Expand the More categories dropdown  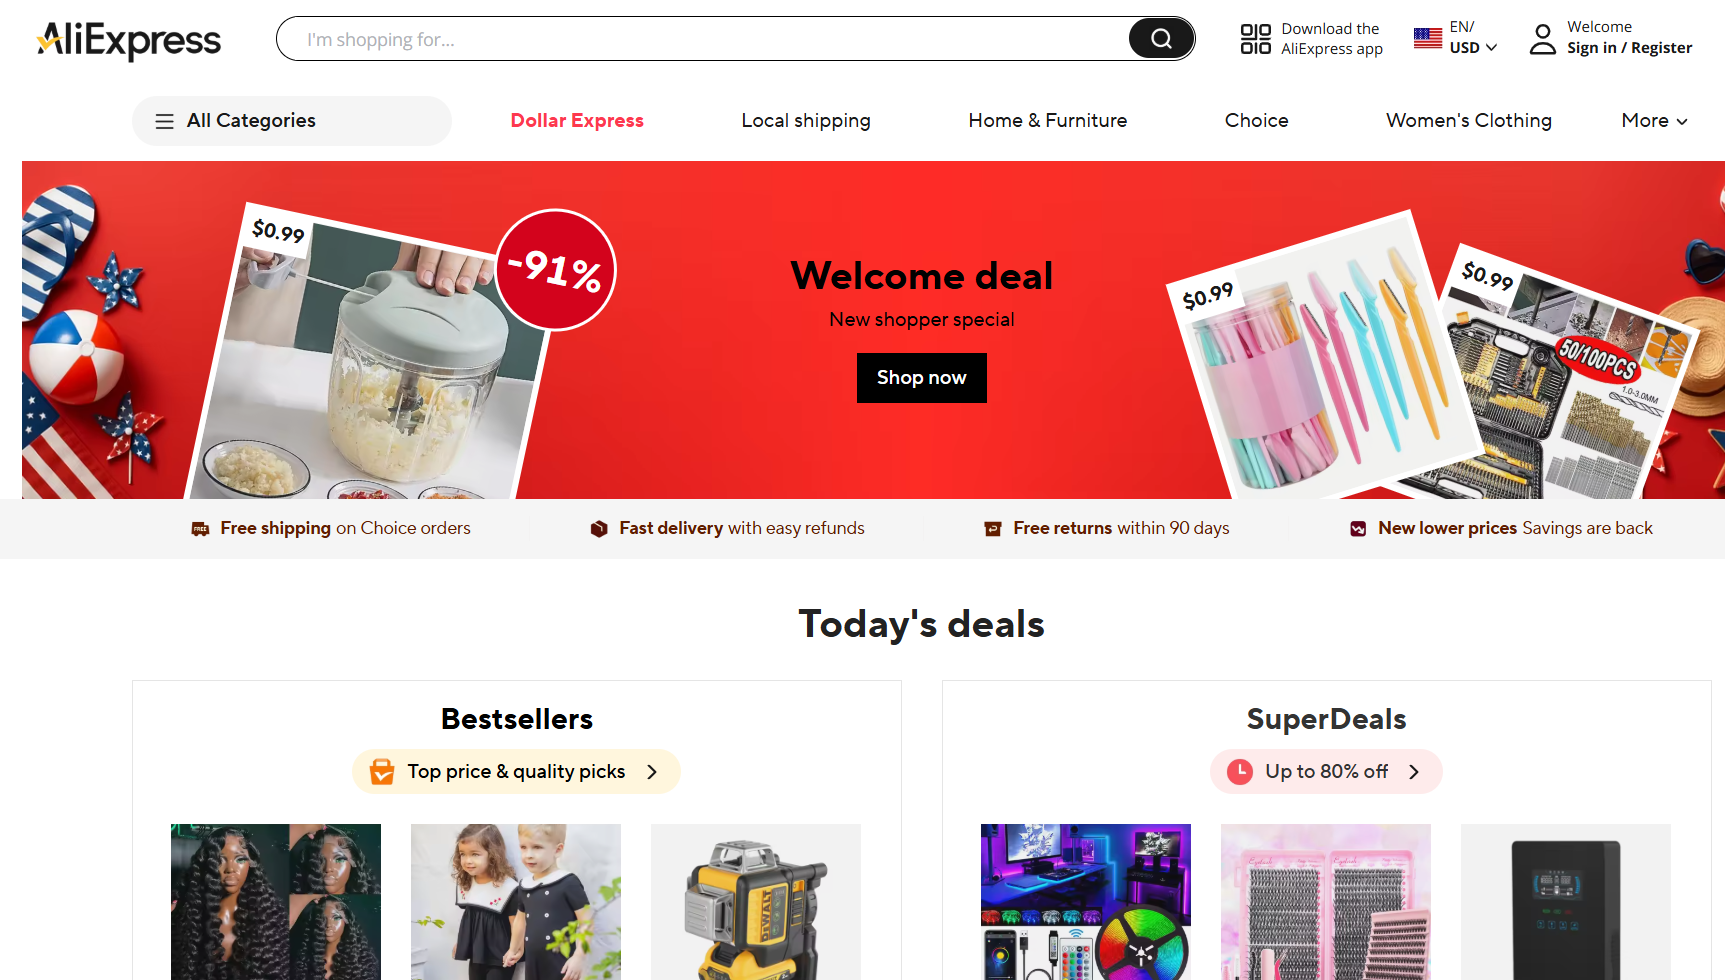click(x=1654, y=121)
